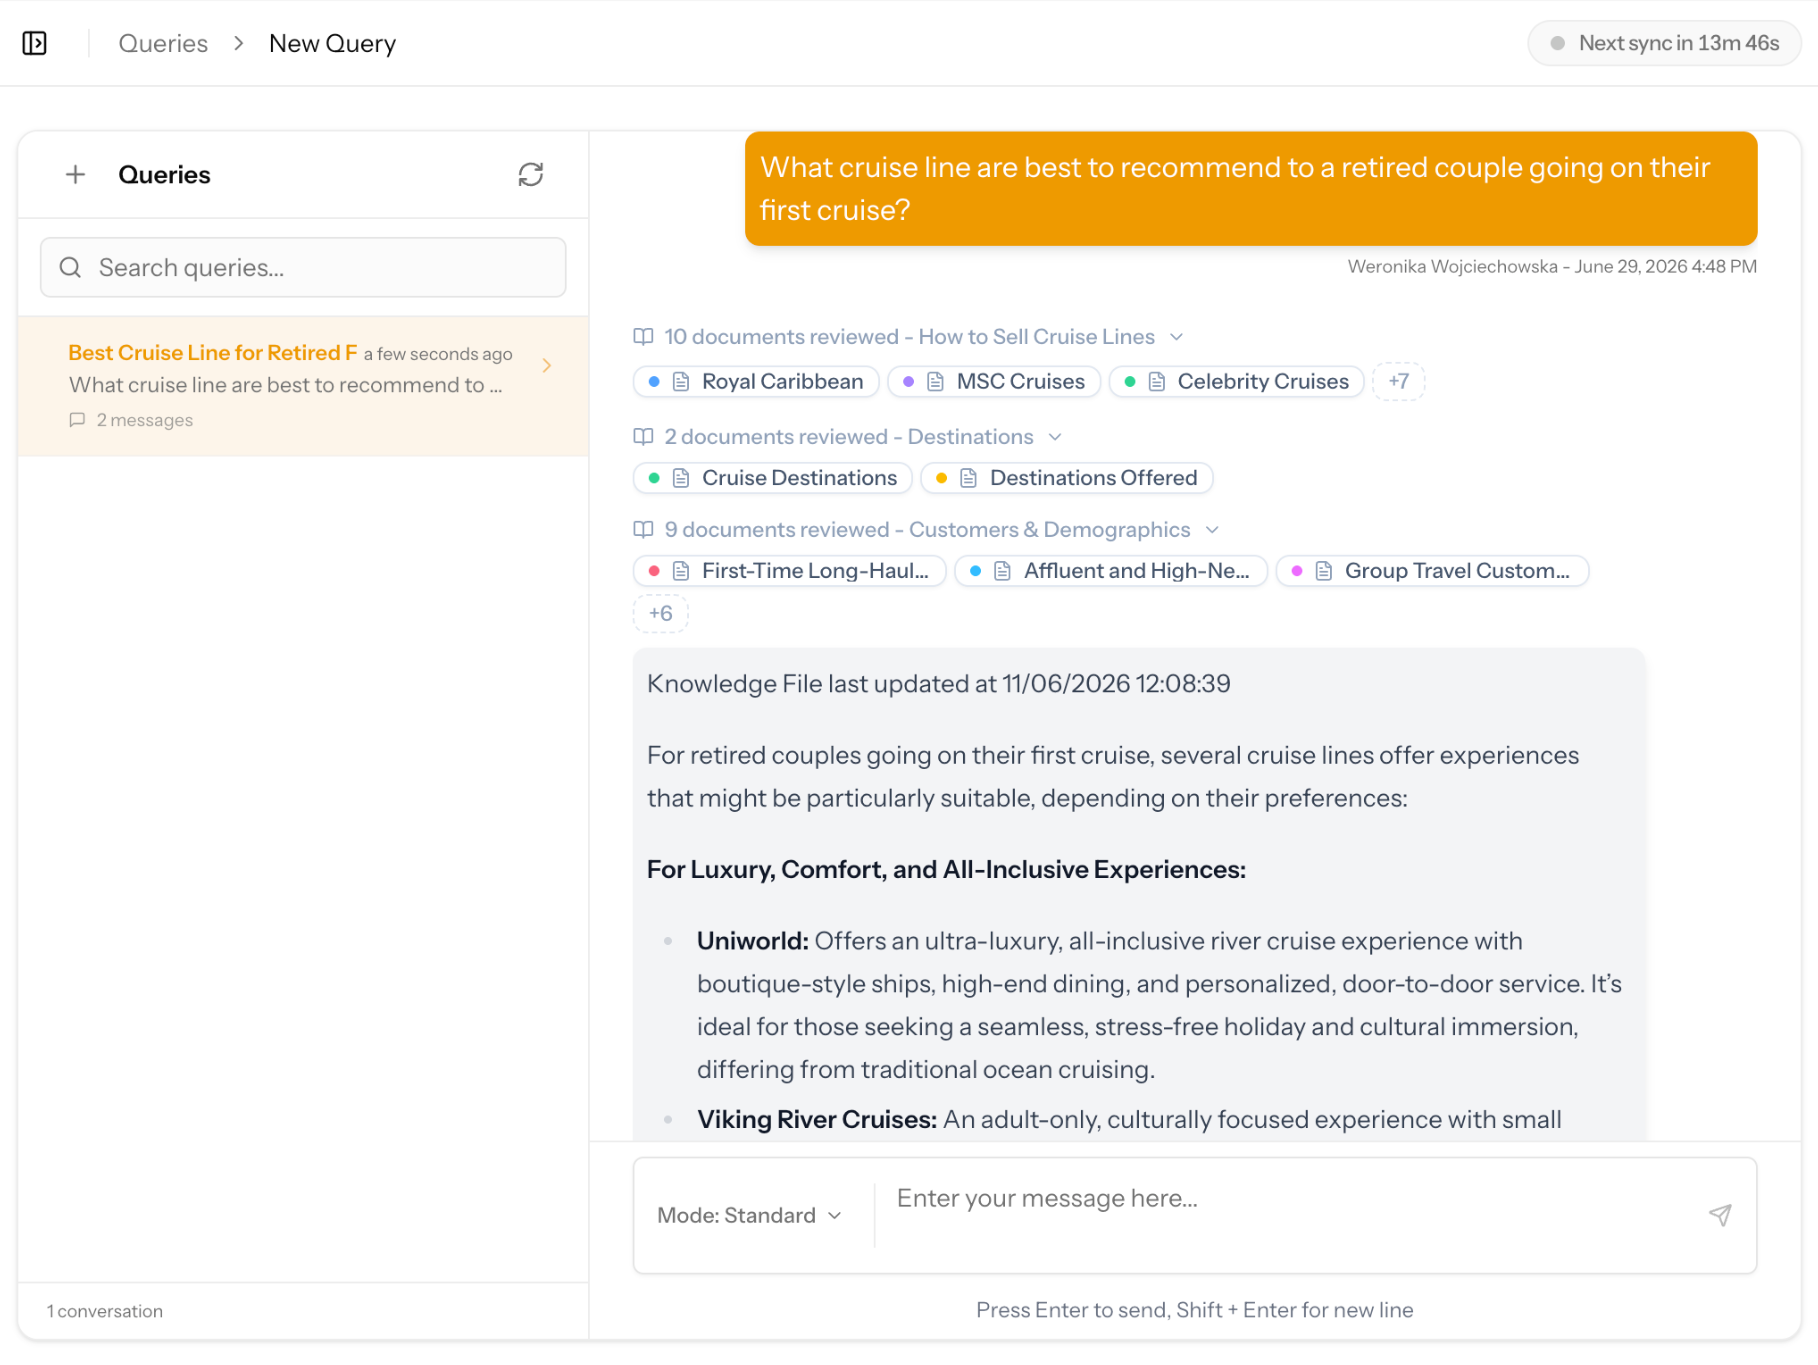Click the Celebrity Cruises file icon

tap(1157, 381)
